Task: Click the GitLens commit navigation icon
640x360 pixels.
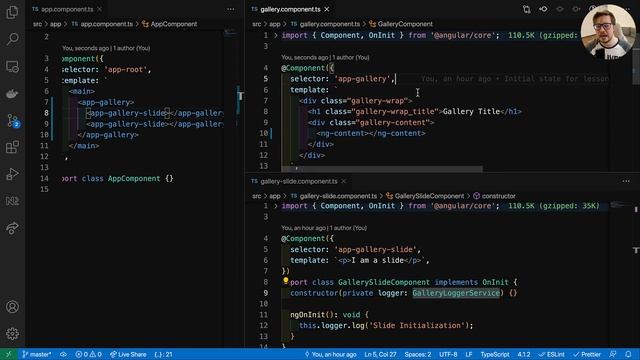Action: tap(543, 9)
